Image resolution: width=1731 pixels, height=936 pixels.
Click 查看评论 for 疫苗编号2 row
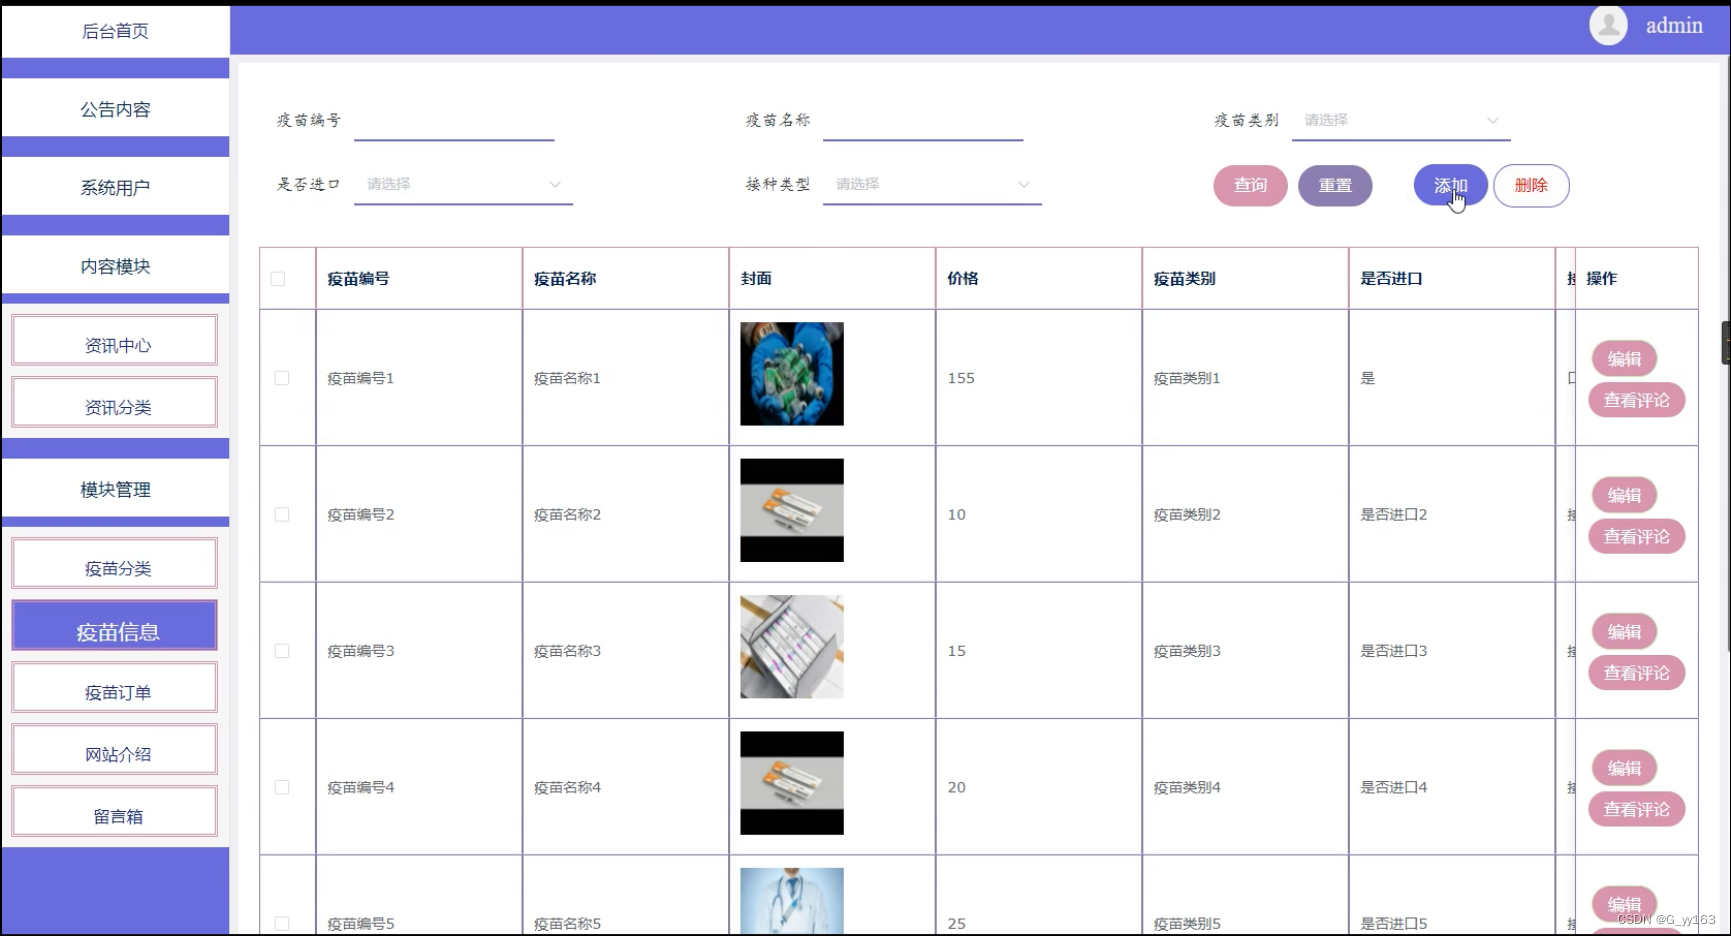(x=1637, y=537)
